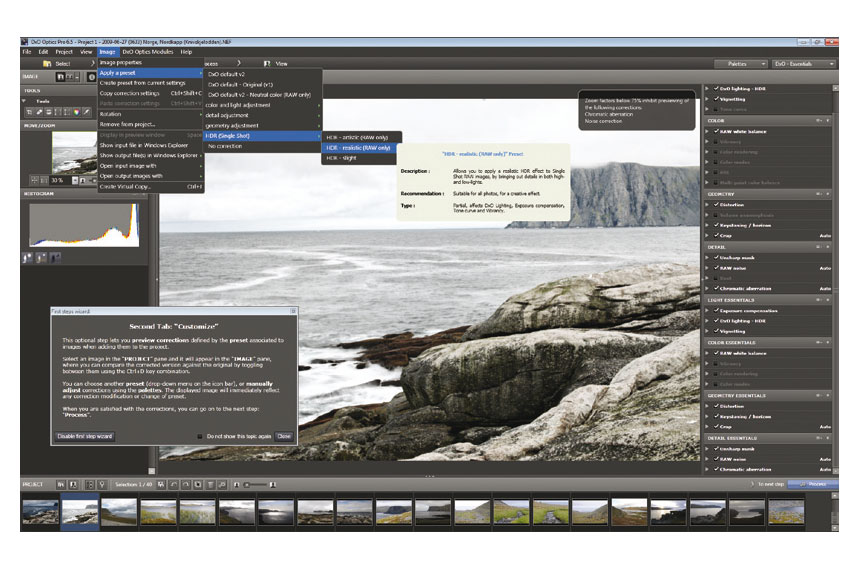Viewport: 860px width, 573px height.
Task: Check 'Do not show this topic again'
Action: [x=200, y=436]
